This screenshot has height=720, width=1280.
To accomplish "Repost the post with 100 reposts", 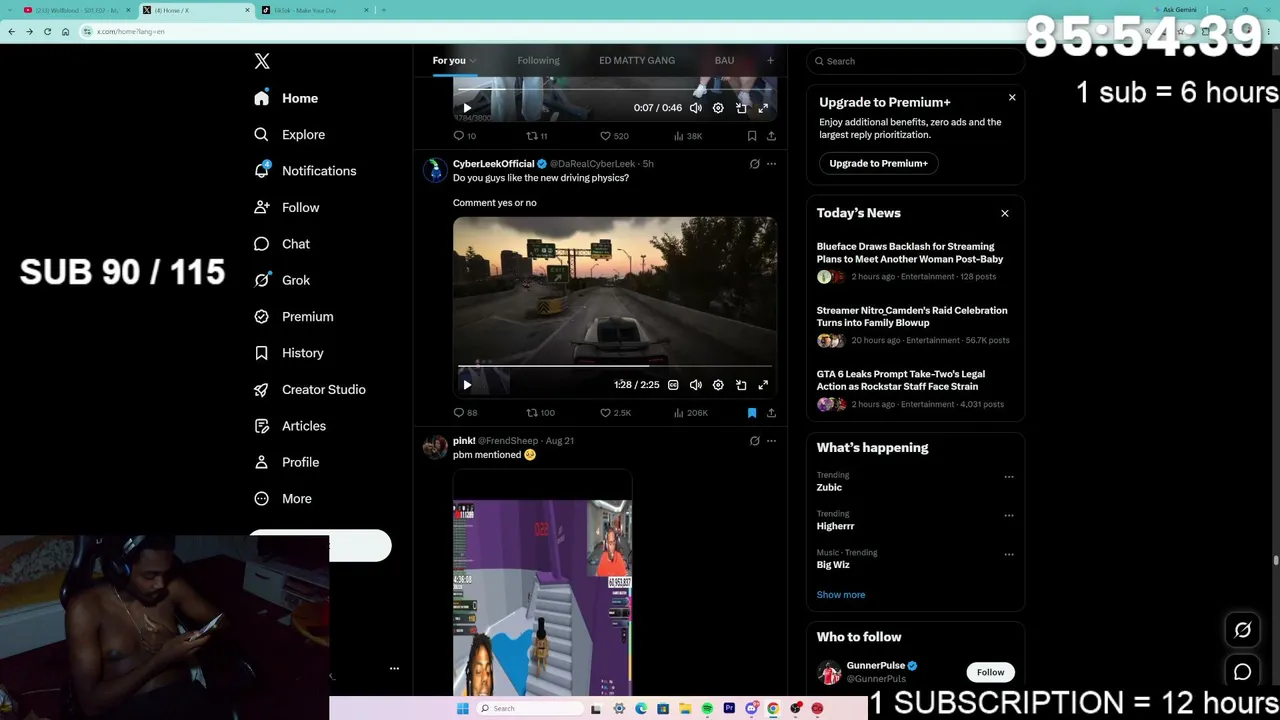I will click(541, 413).
